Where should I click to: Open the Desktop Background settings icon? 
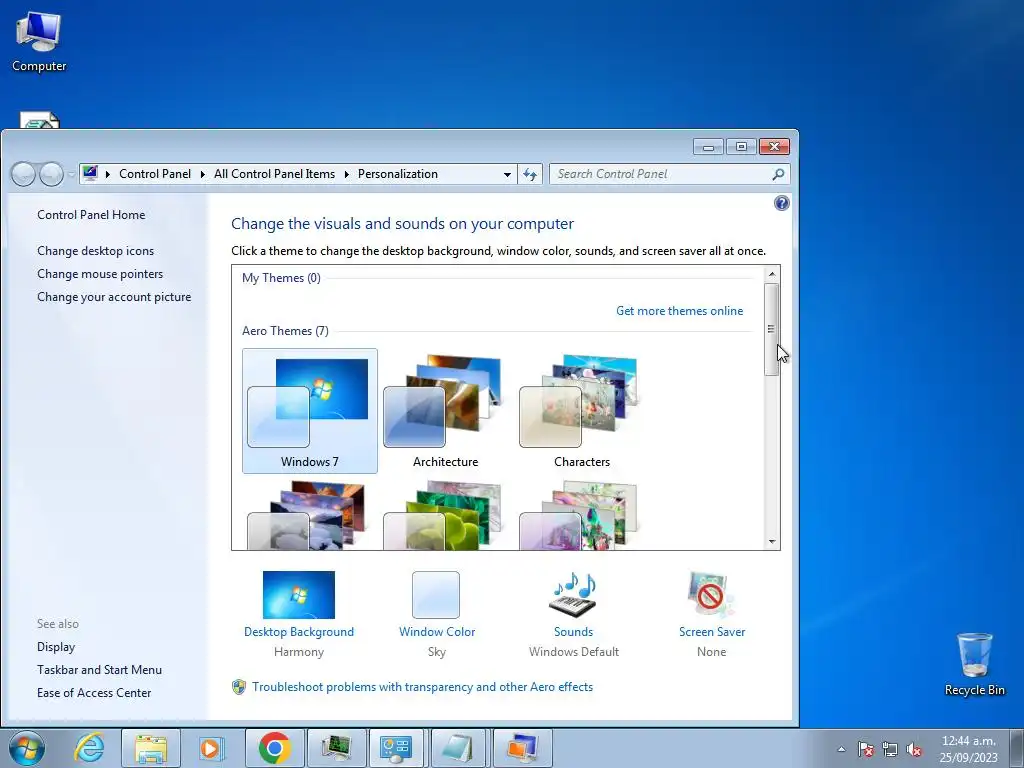tap(298, 594)
